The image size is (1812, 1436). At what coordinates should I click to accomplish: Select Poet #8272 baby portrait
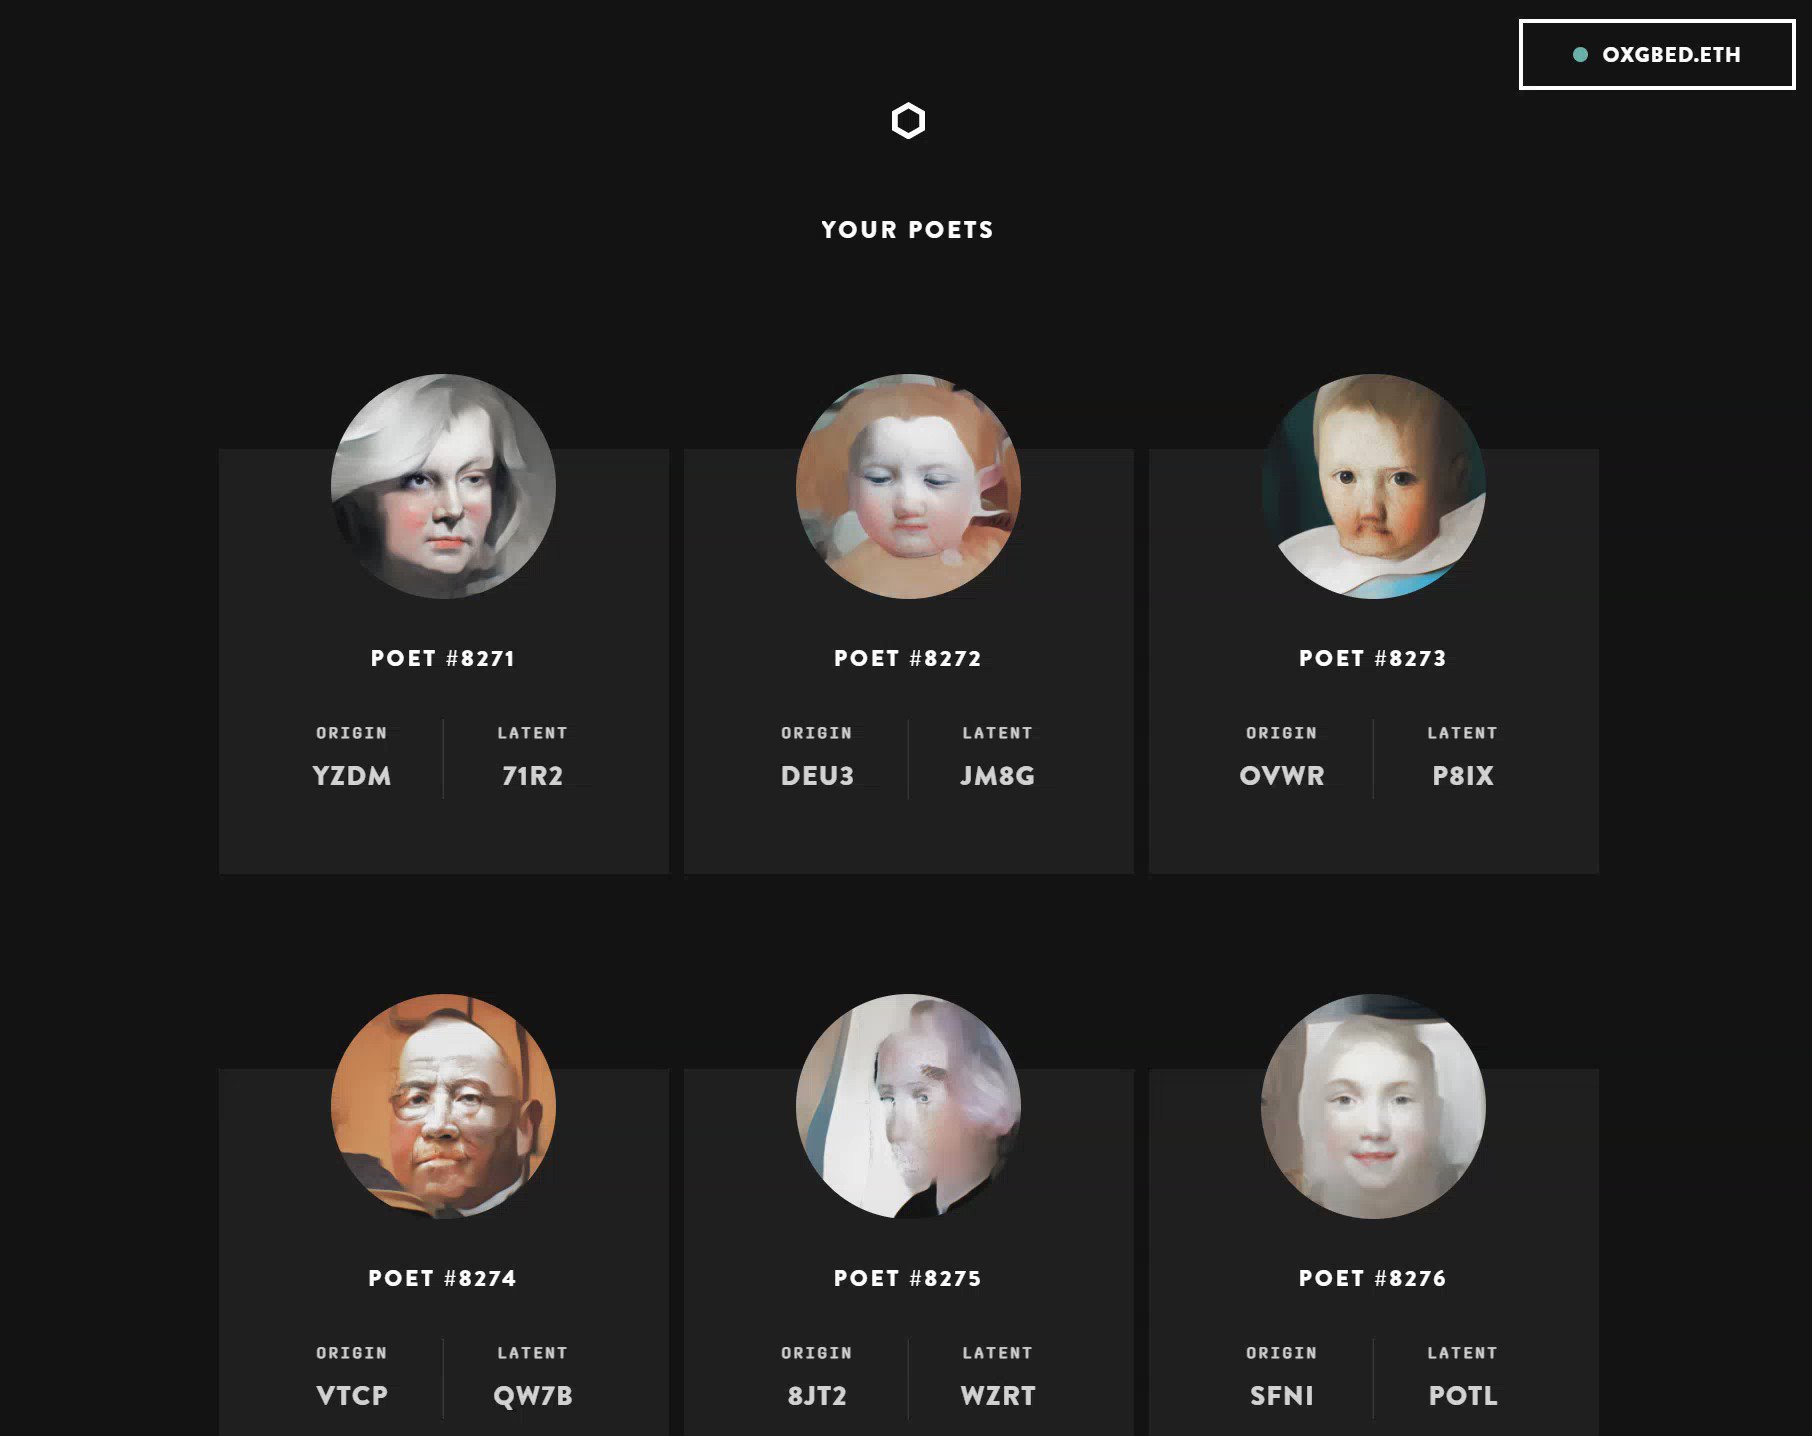[x=908, y=486]
